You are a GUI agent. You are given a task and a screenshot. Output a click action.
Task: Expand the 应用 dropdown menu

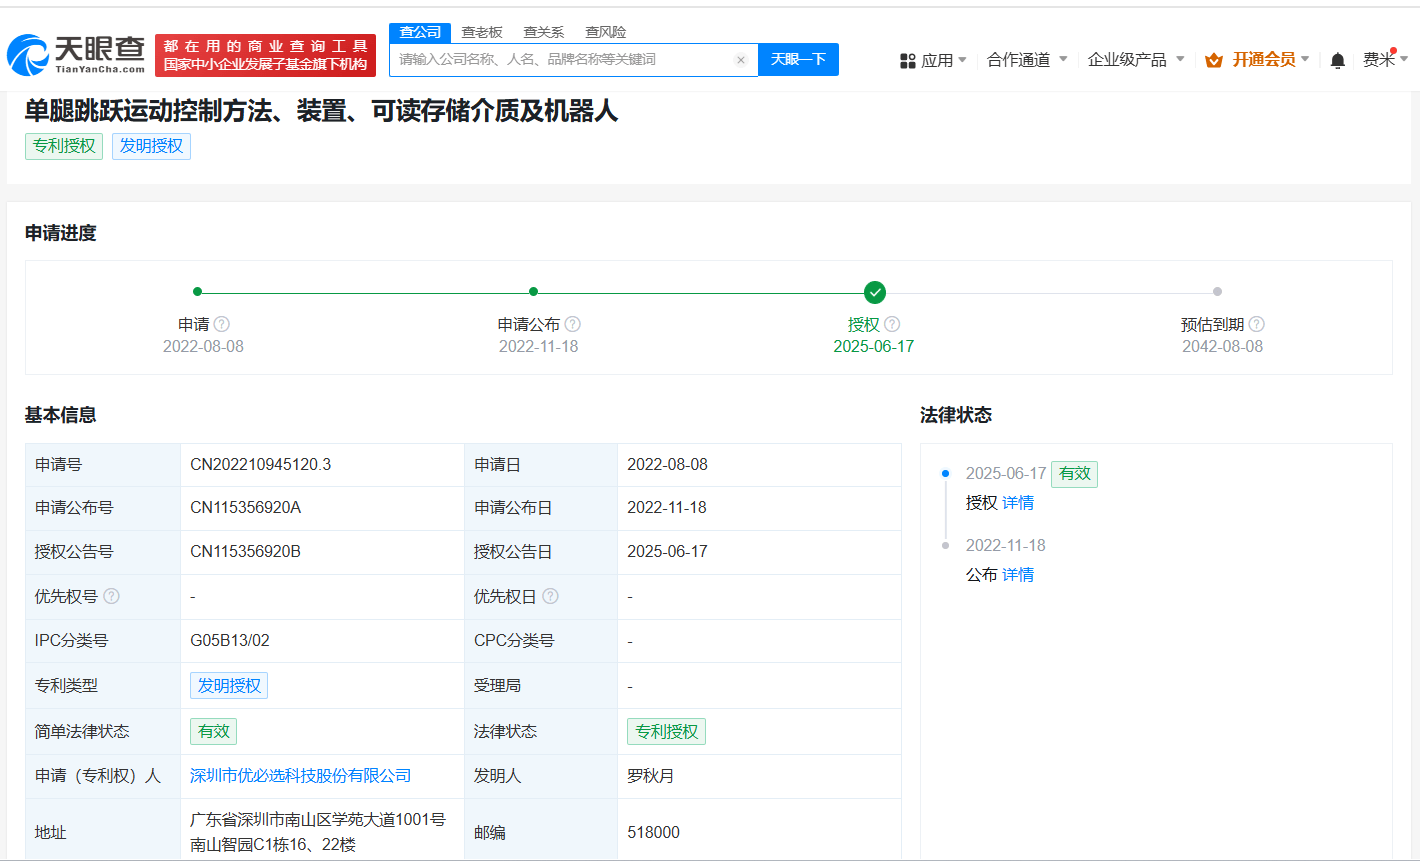pos(933,60)
